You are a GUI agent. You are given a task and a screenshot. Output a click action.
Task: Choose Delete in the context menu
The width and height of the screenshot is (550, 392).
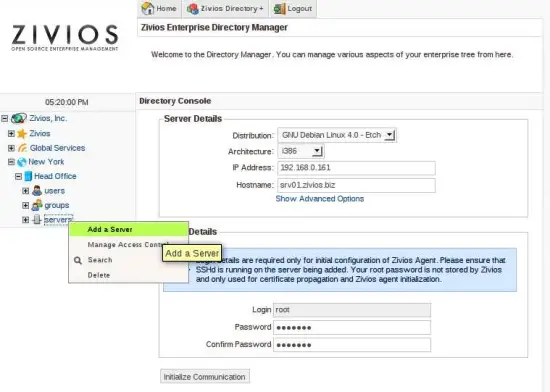point(128,275)
